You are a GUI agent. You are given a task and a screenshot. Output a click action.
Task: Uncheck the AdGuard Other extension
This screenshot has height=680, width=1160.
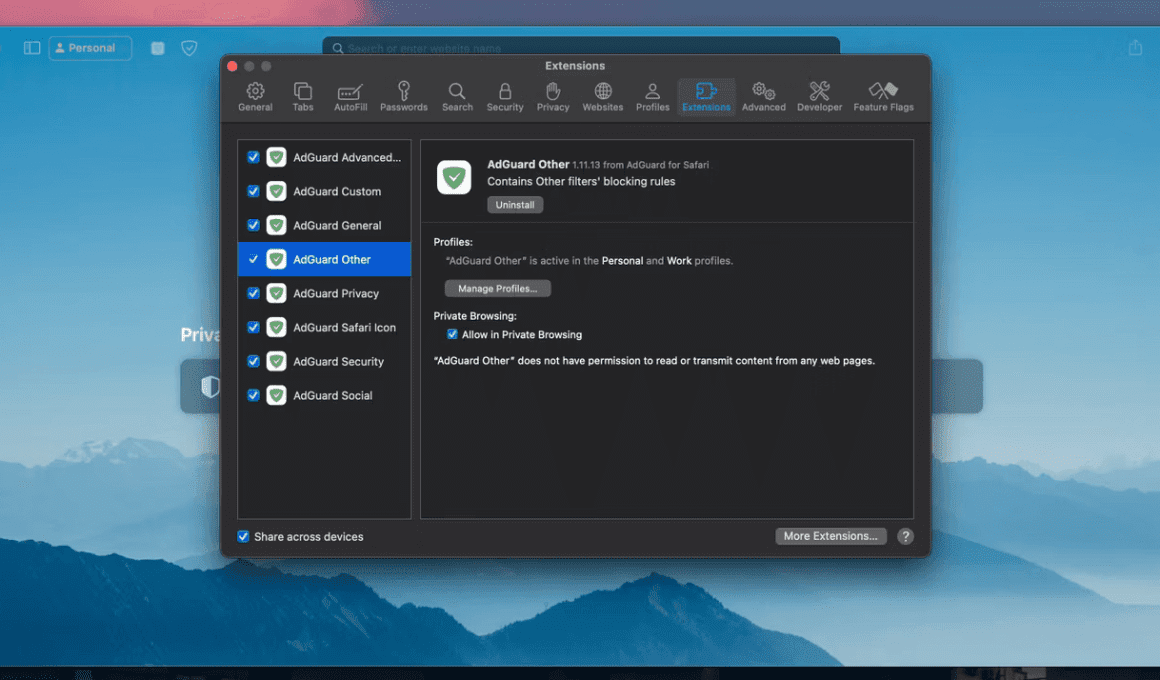[253, 259]
